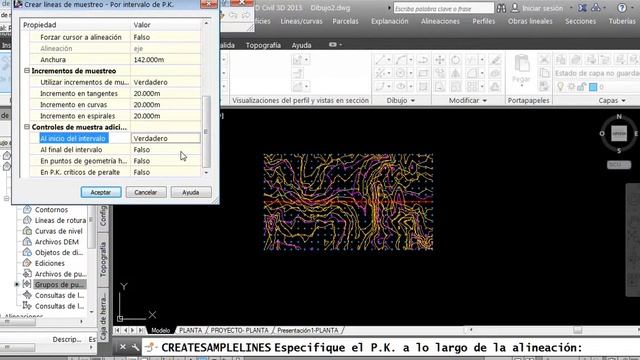
Task: Activate the Move tool in Modificar
Action: pos(440,60)
